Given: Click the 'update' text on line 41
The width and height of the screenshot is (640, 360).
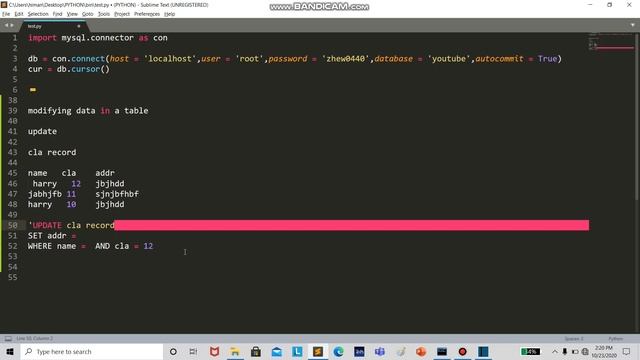Looking at the screenshot, I should click(x=42, y=131).
